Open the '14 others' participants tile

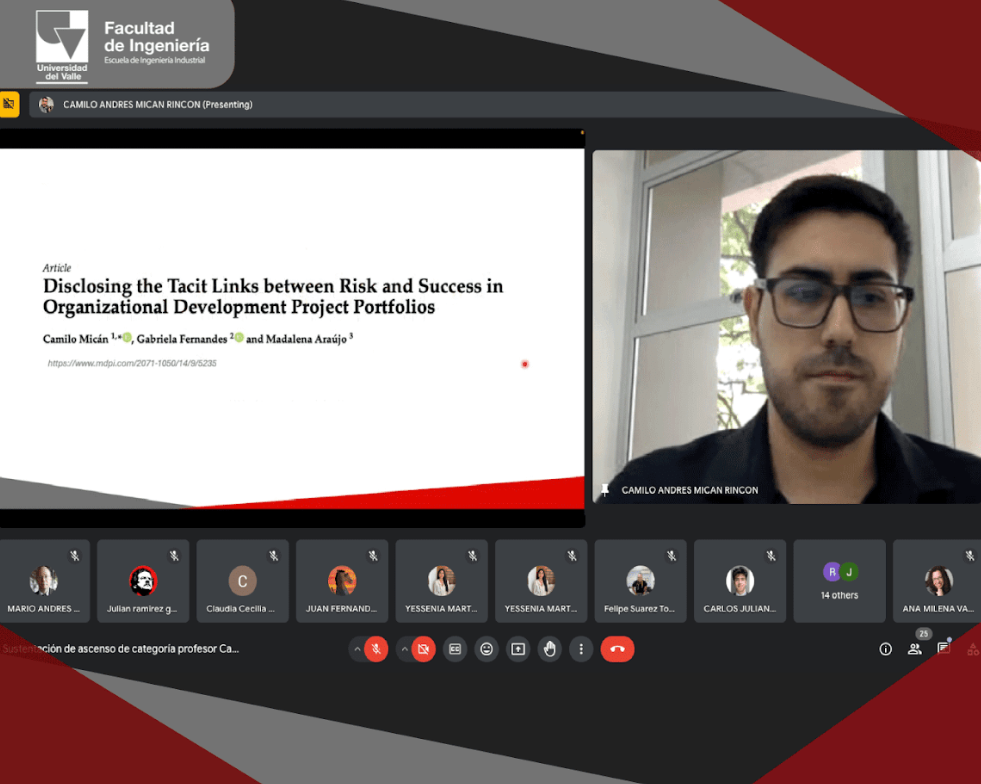[839, 580]
